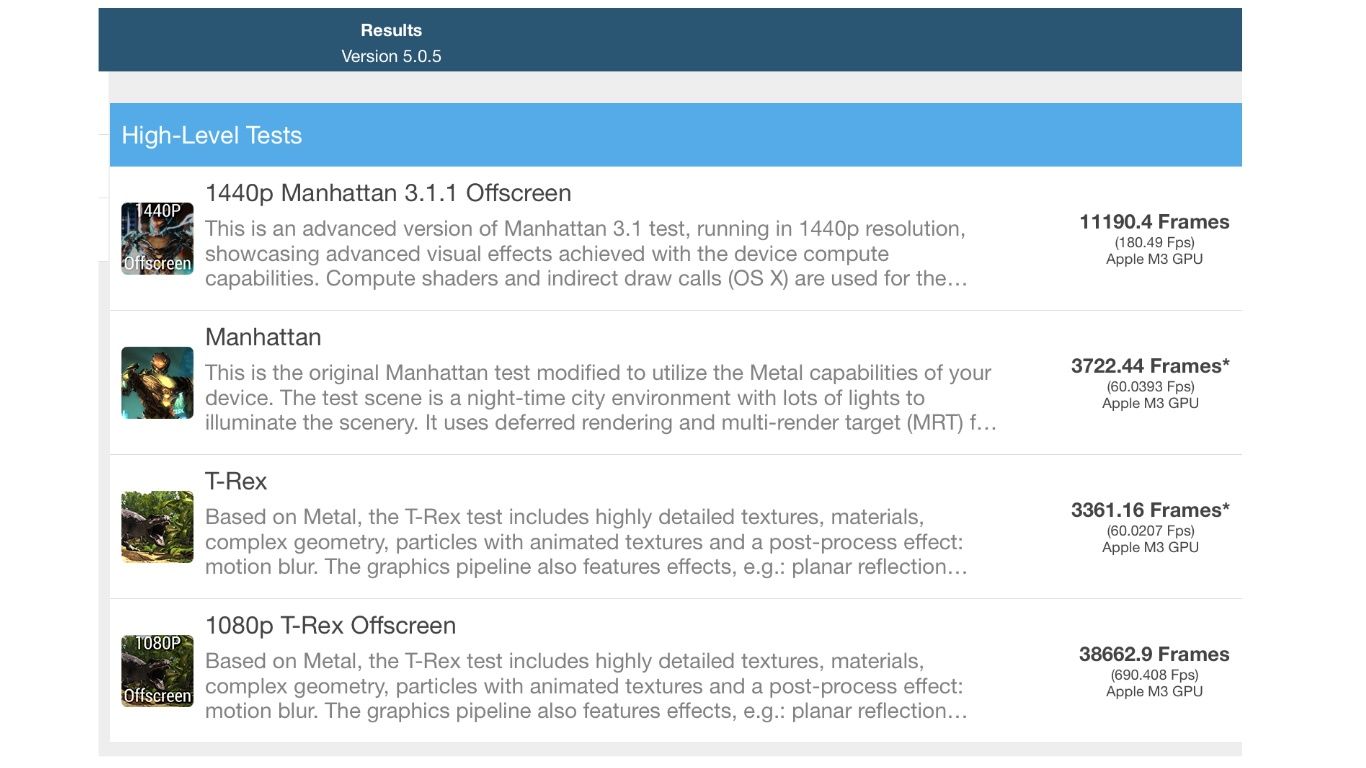The width and height of the screenshot is (1366, 768).
Task: Select the 1440p Manhattan 3.1.1 Offscreen title
Action: coord(388,193)
